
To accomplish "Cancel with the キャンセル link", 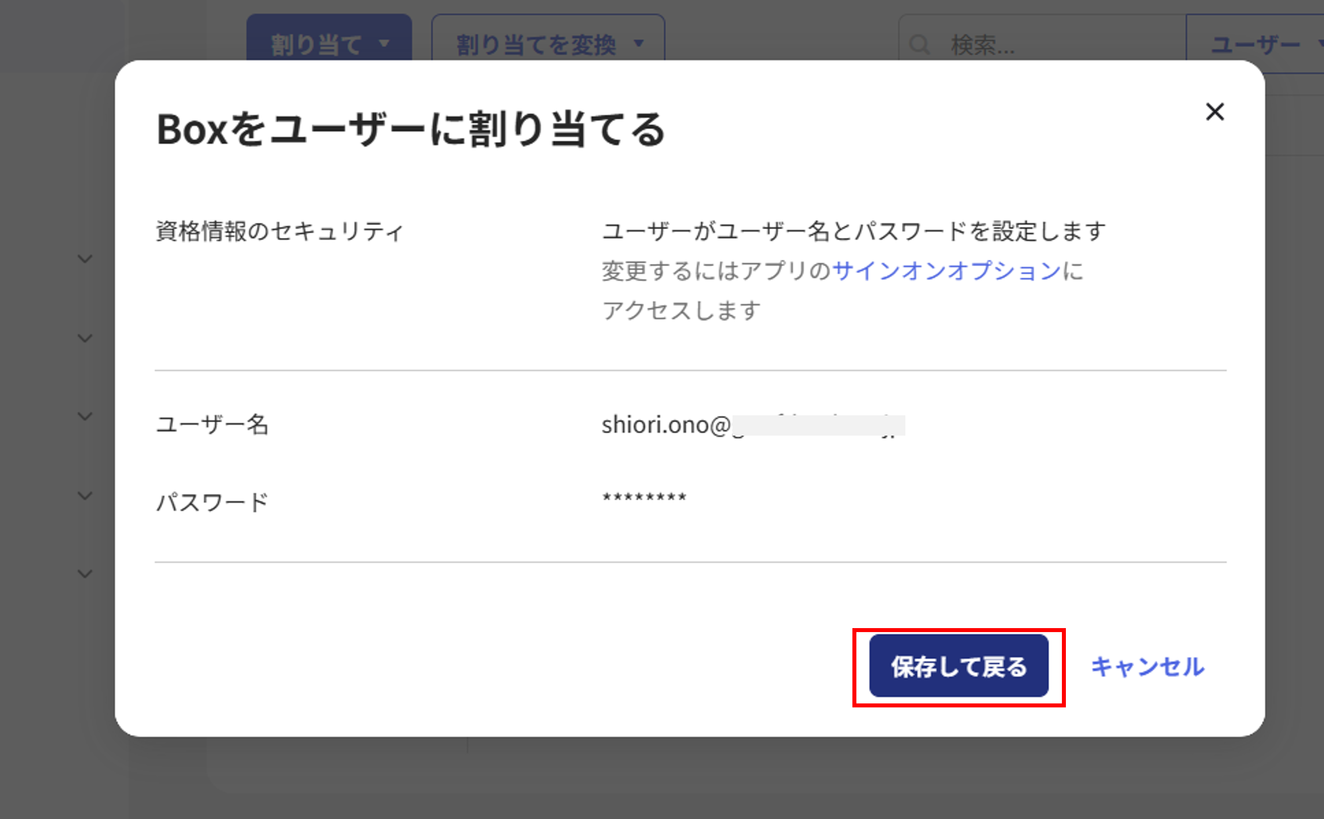I will click(1147, 667).
